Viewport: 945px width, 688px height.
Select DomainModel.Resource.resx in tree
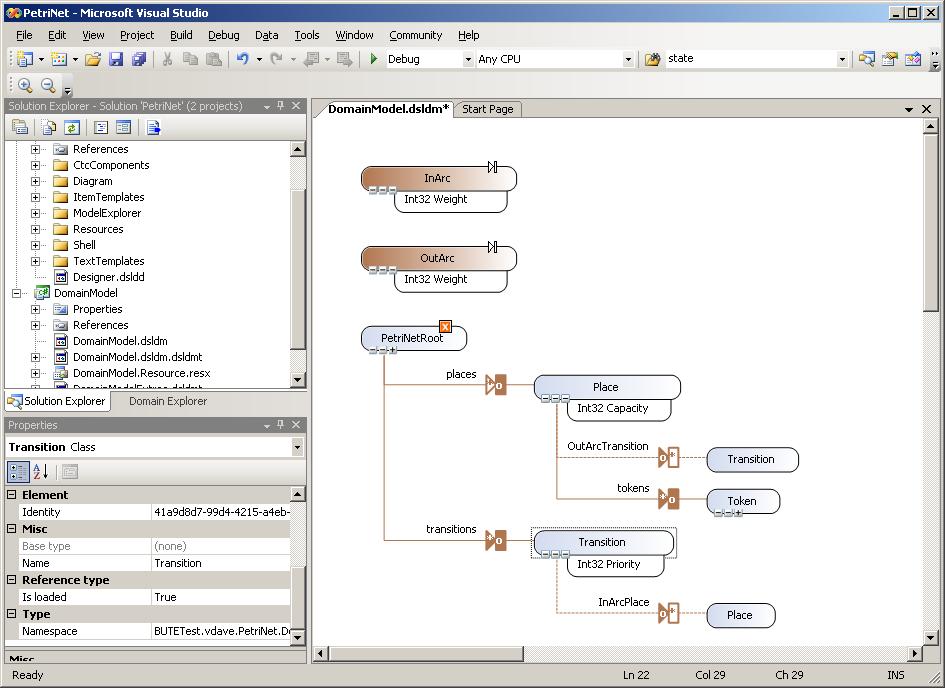click(142, 373)
